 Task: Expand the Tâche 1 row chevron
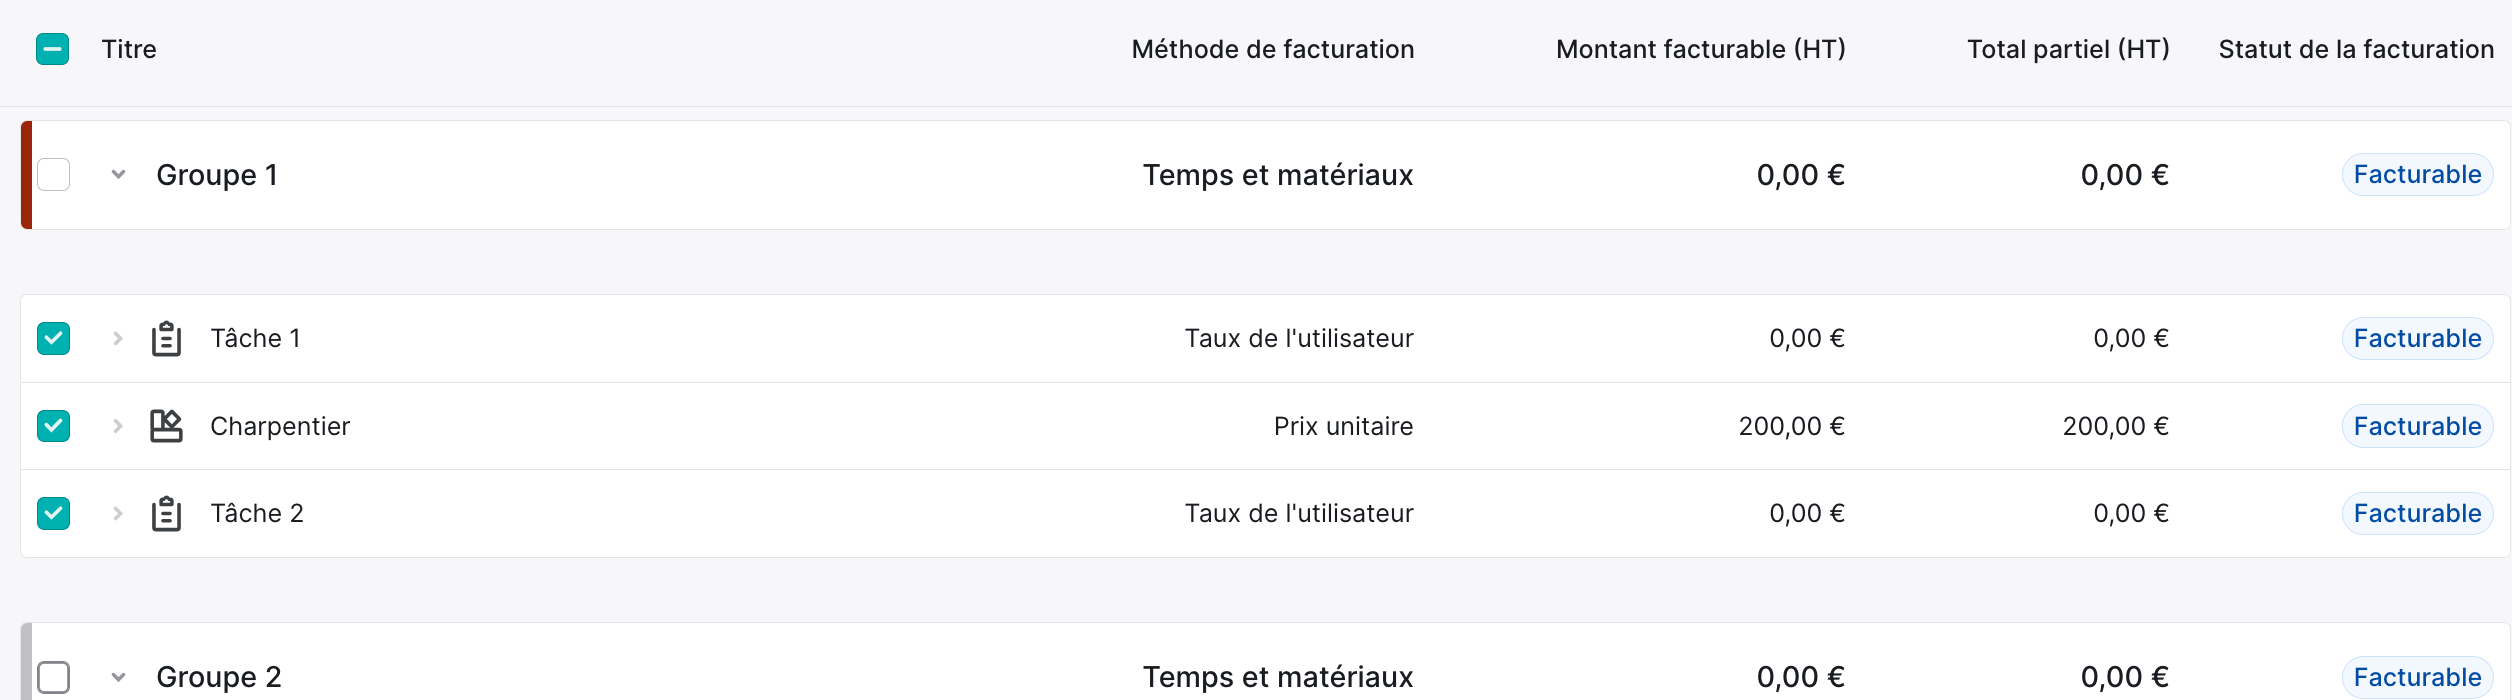coord(118,339)
